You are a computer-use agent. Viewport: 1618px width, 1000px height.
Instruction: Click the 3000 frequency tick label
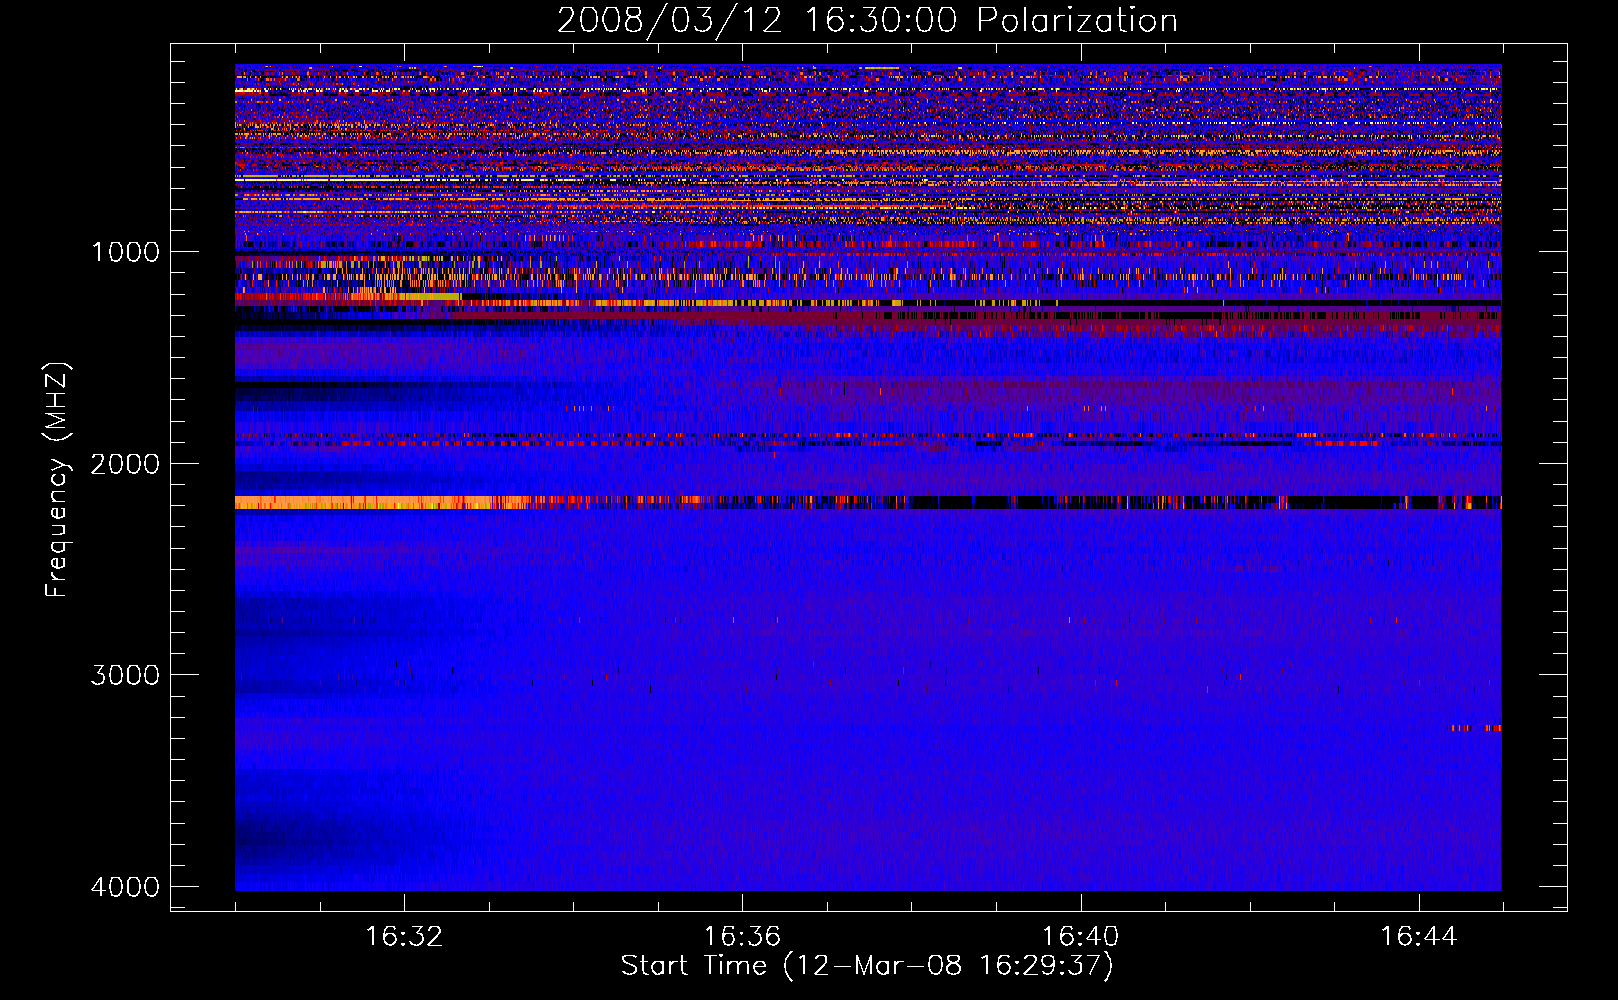(x=125, y=675)
